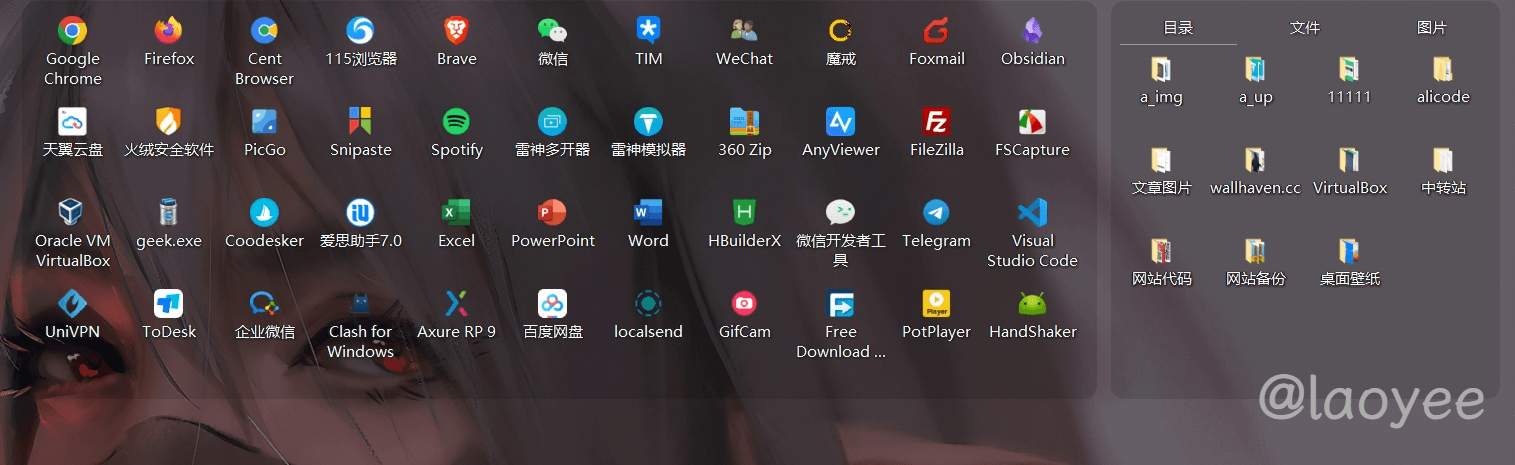Open Clash for Windows icon
This screenshot has height=465, width=1515.
[x=360, y=304]
